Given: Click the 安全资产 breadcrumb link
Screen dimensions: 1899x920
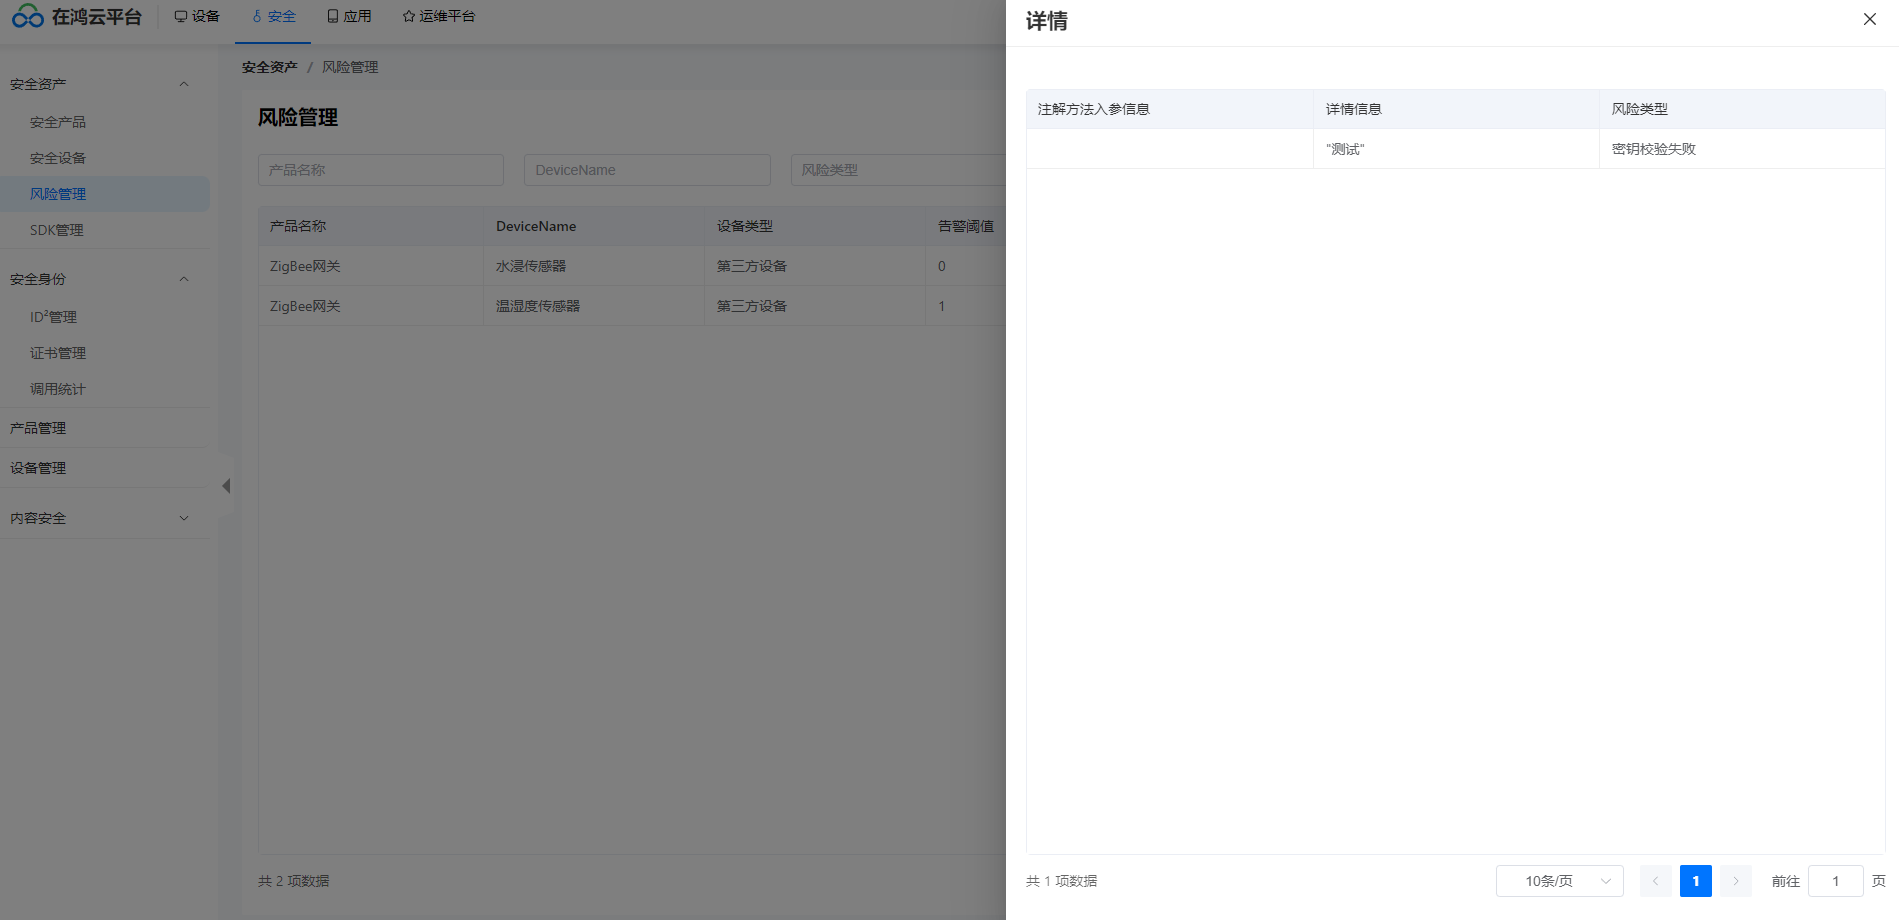Looking at the screenshot, I should pos(270,67).
